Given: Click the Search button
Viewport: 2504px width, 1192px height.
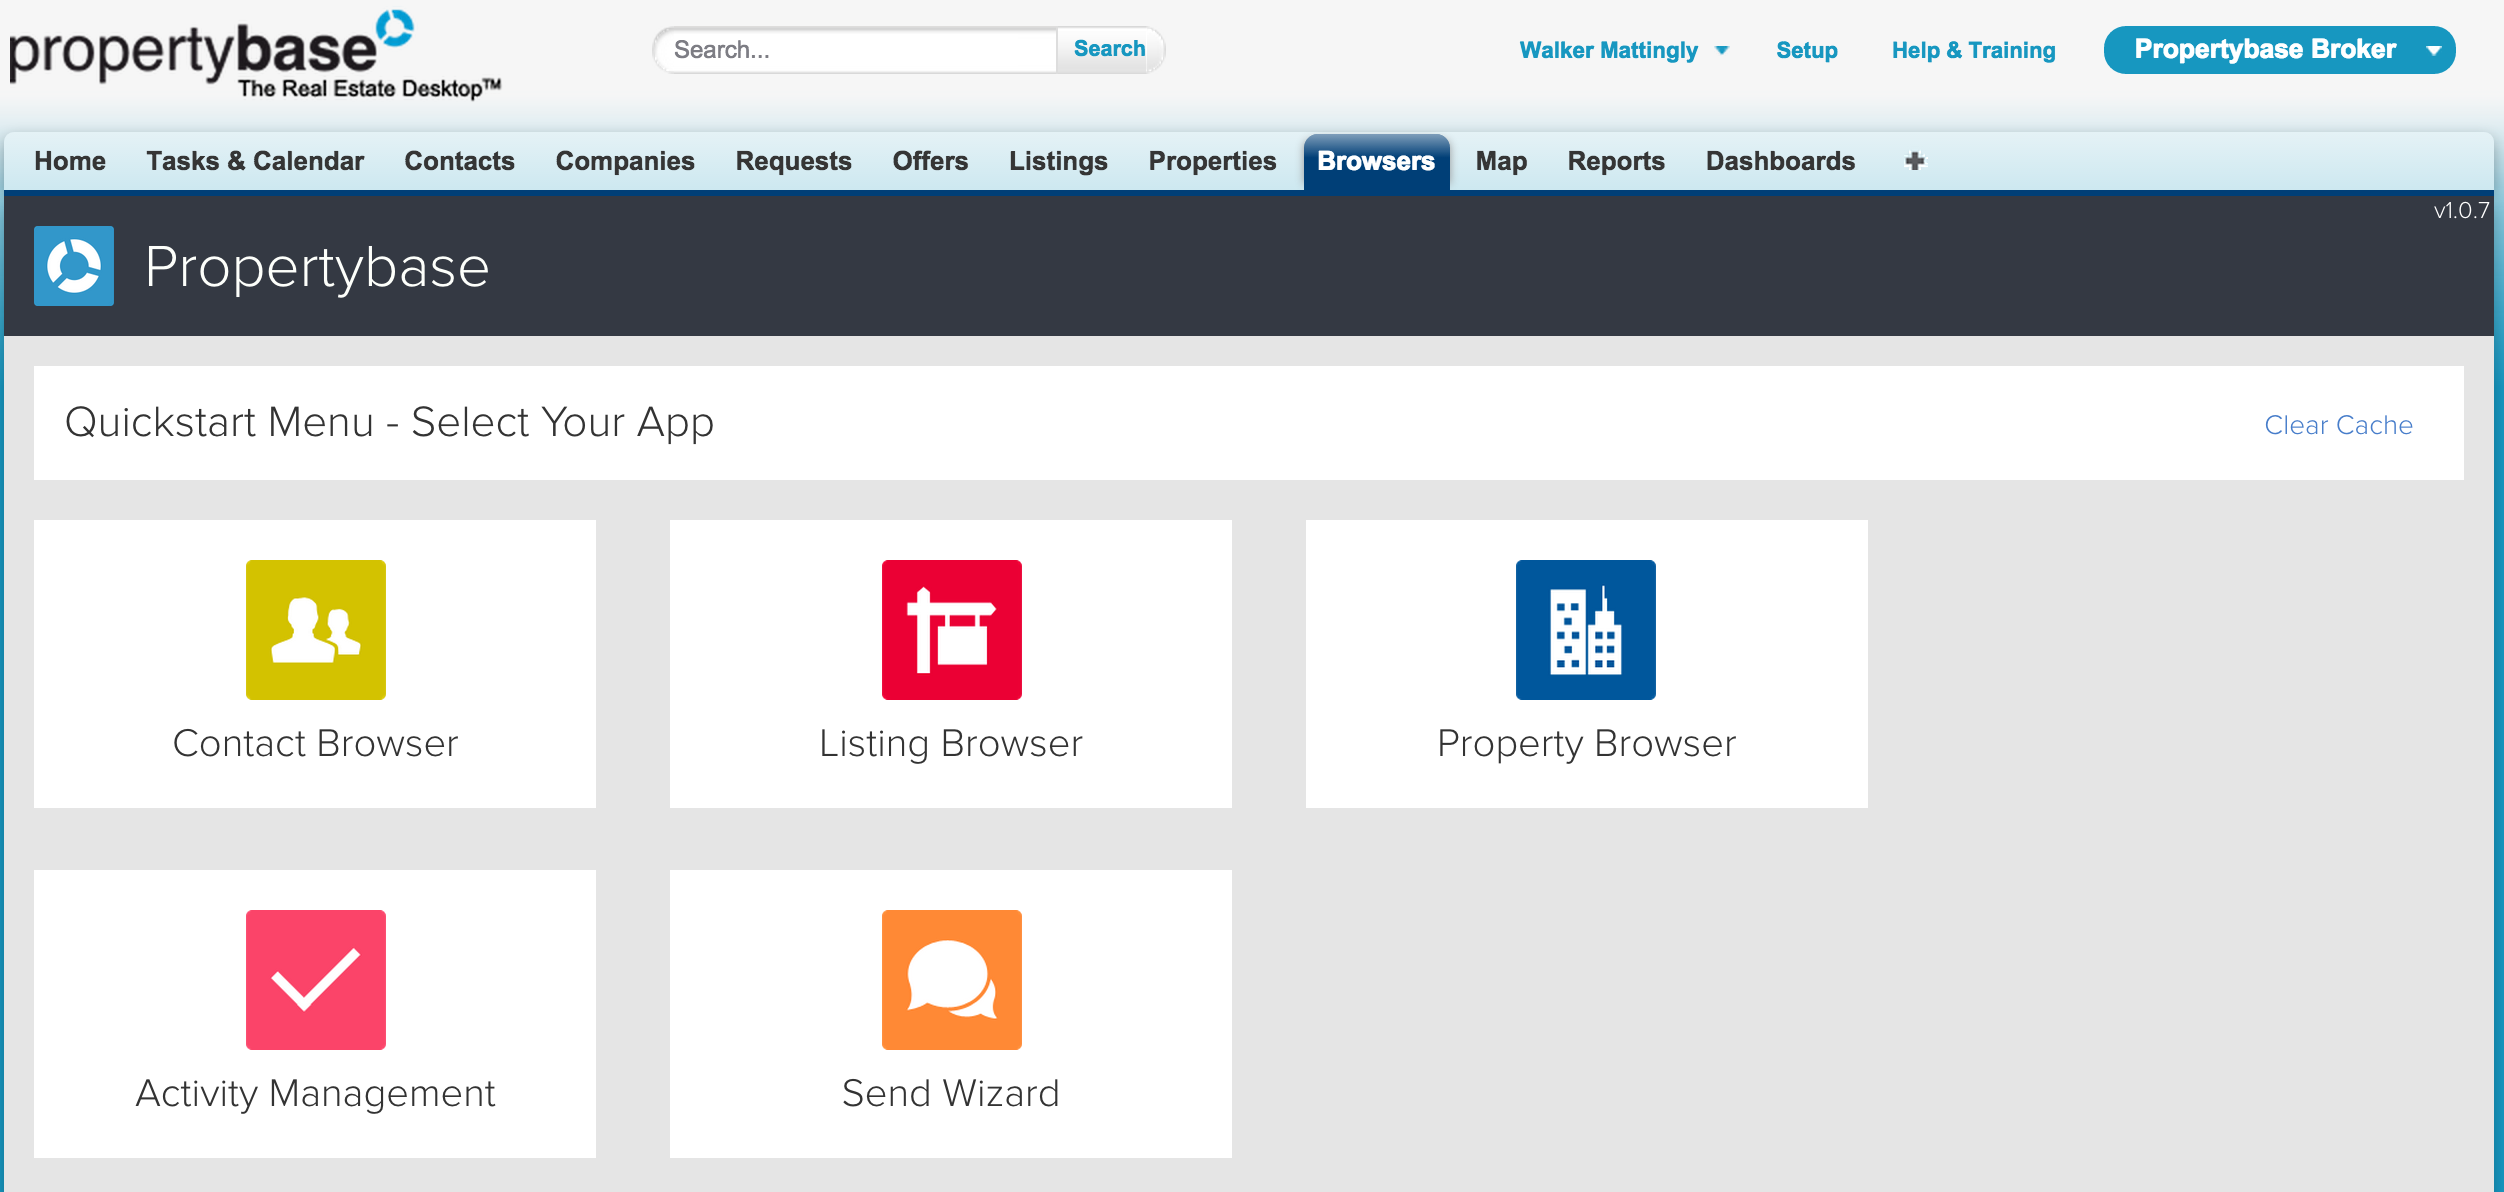Looking at the screenshot, I should pos(1109,49).
